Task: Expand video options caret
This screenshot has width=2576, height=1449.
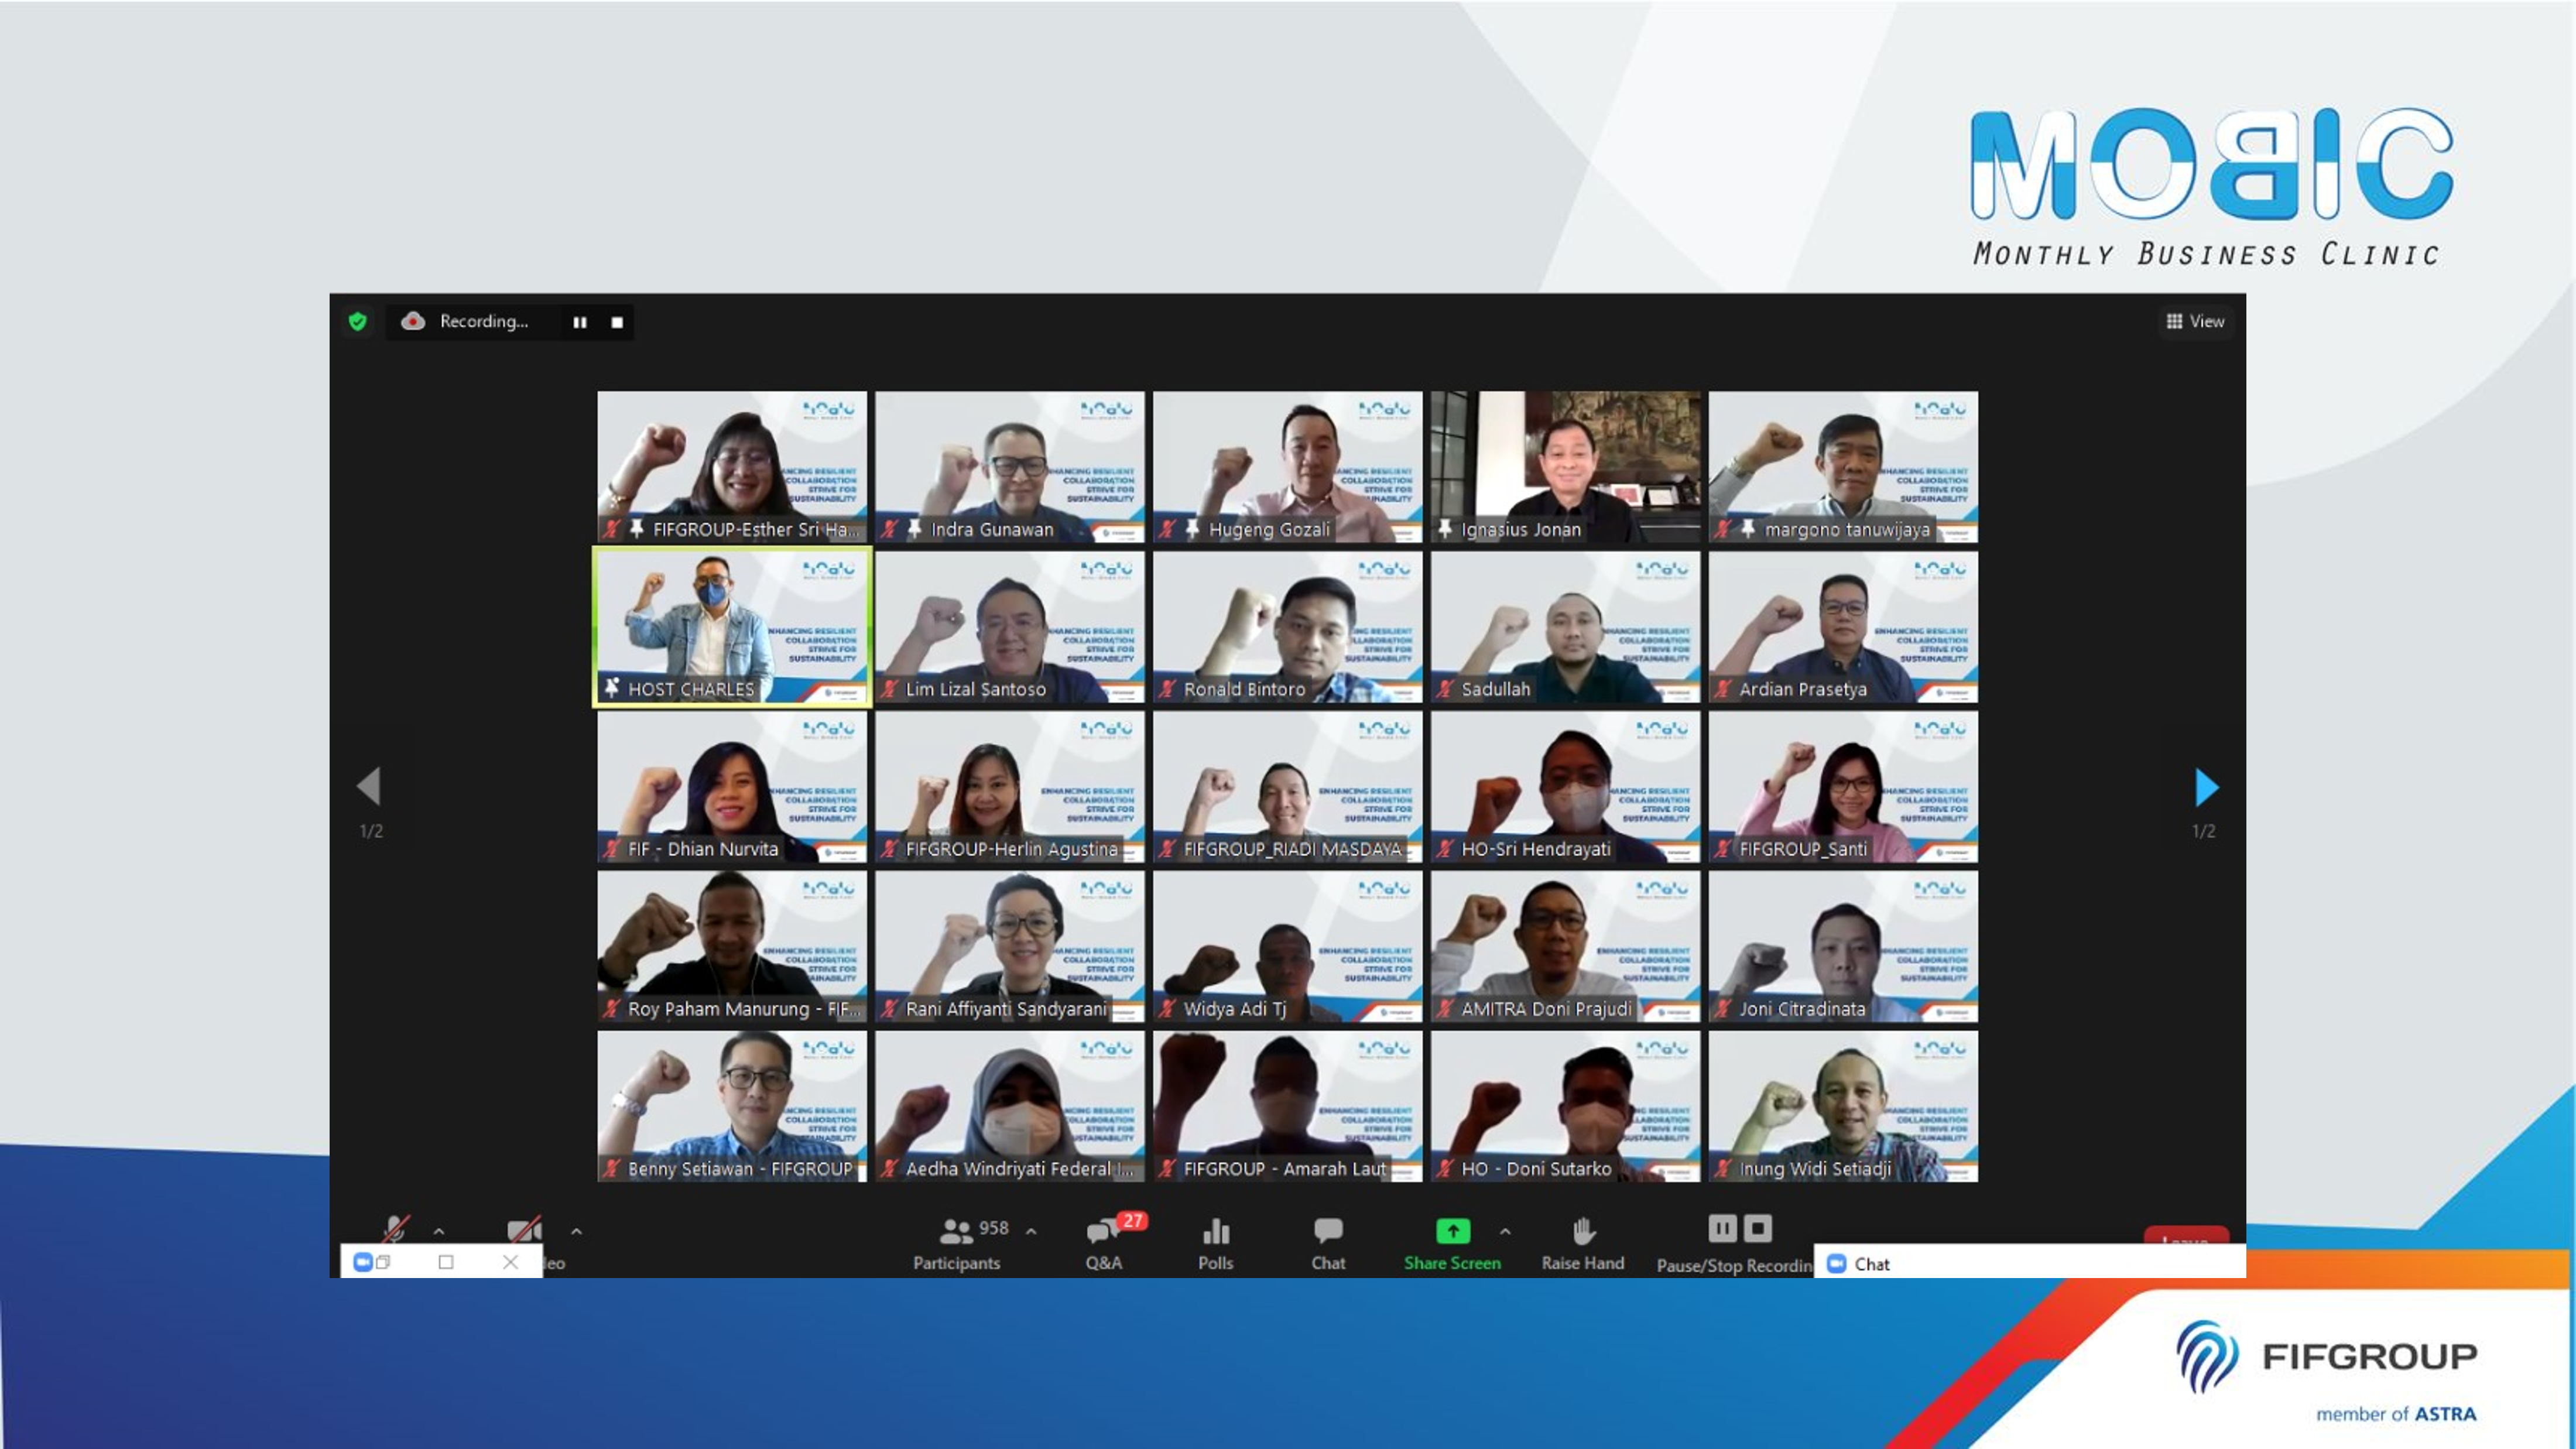Action: click(x=576, y=1232)
